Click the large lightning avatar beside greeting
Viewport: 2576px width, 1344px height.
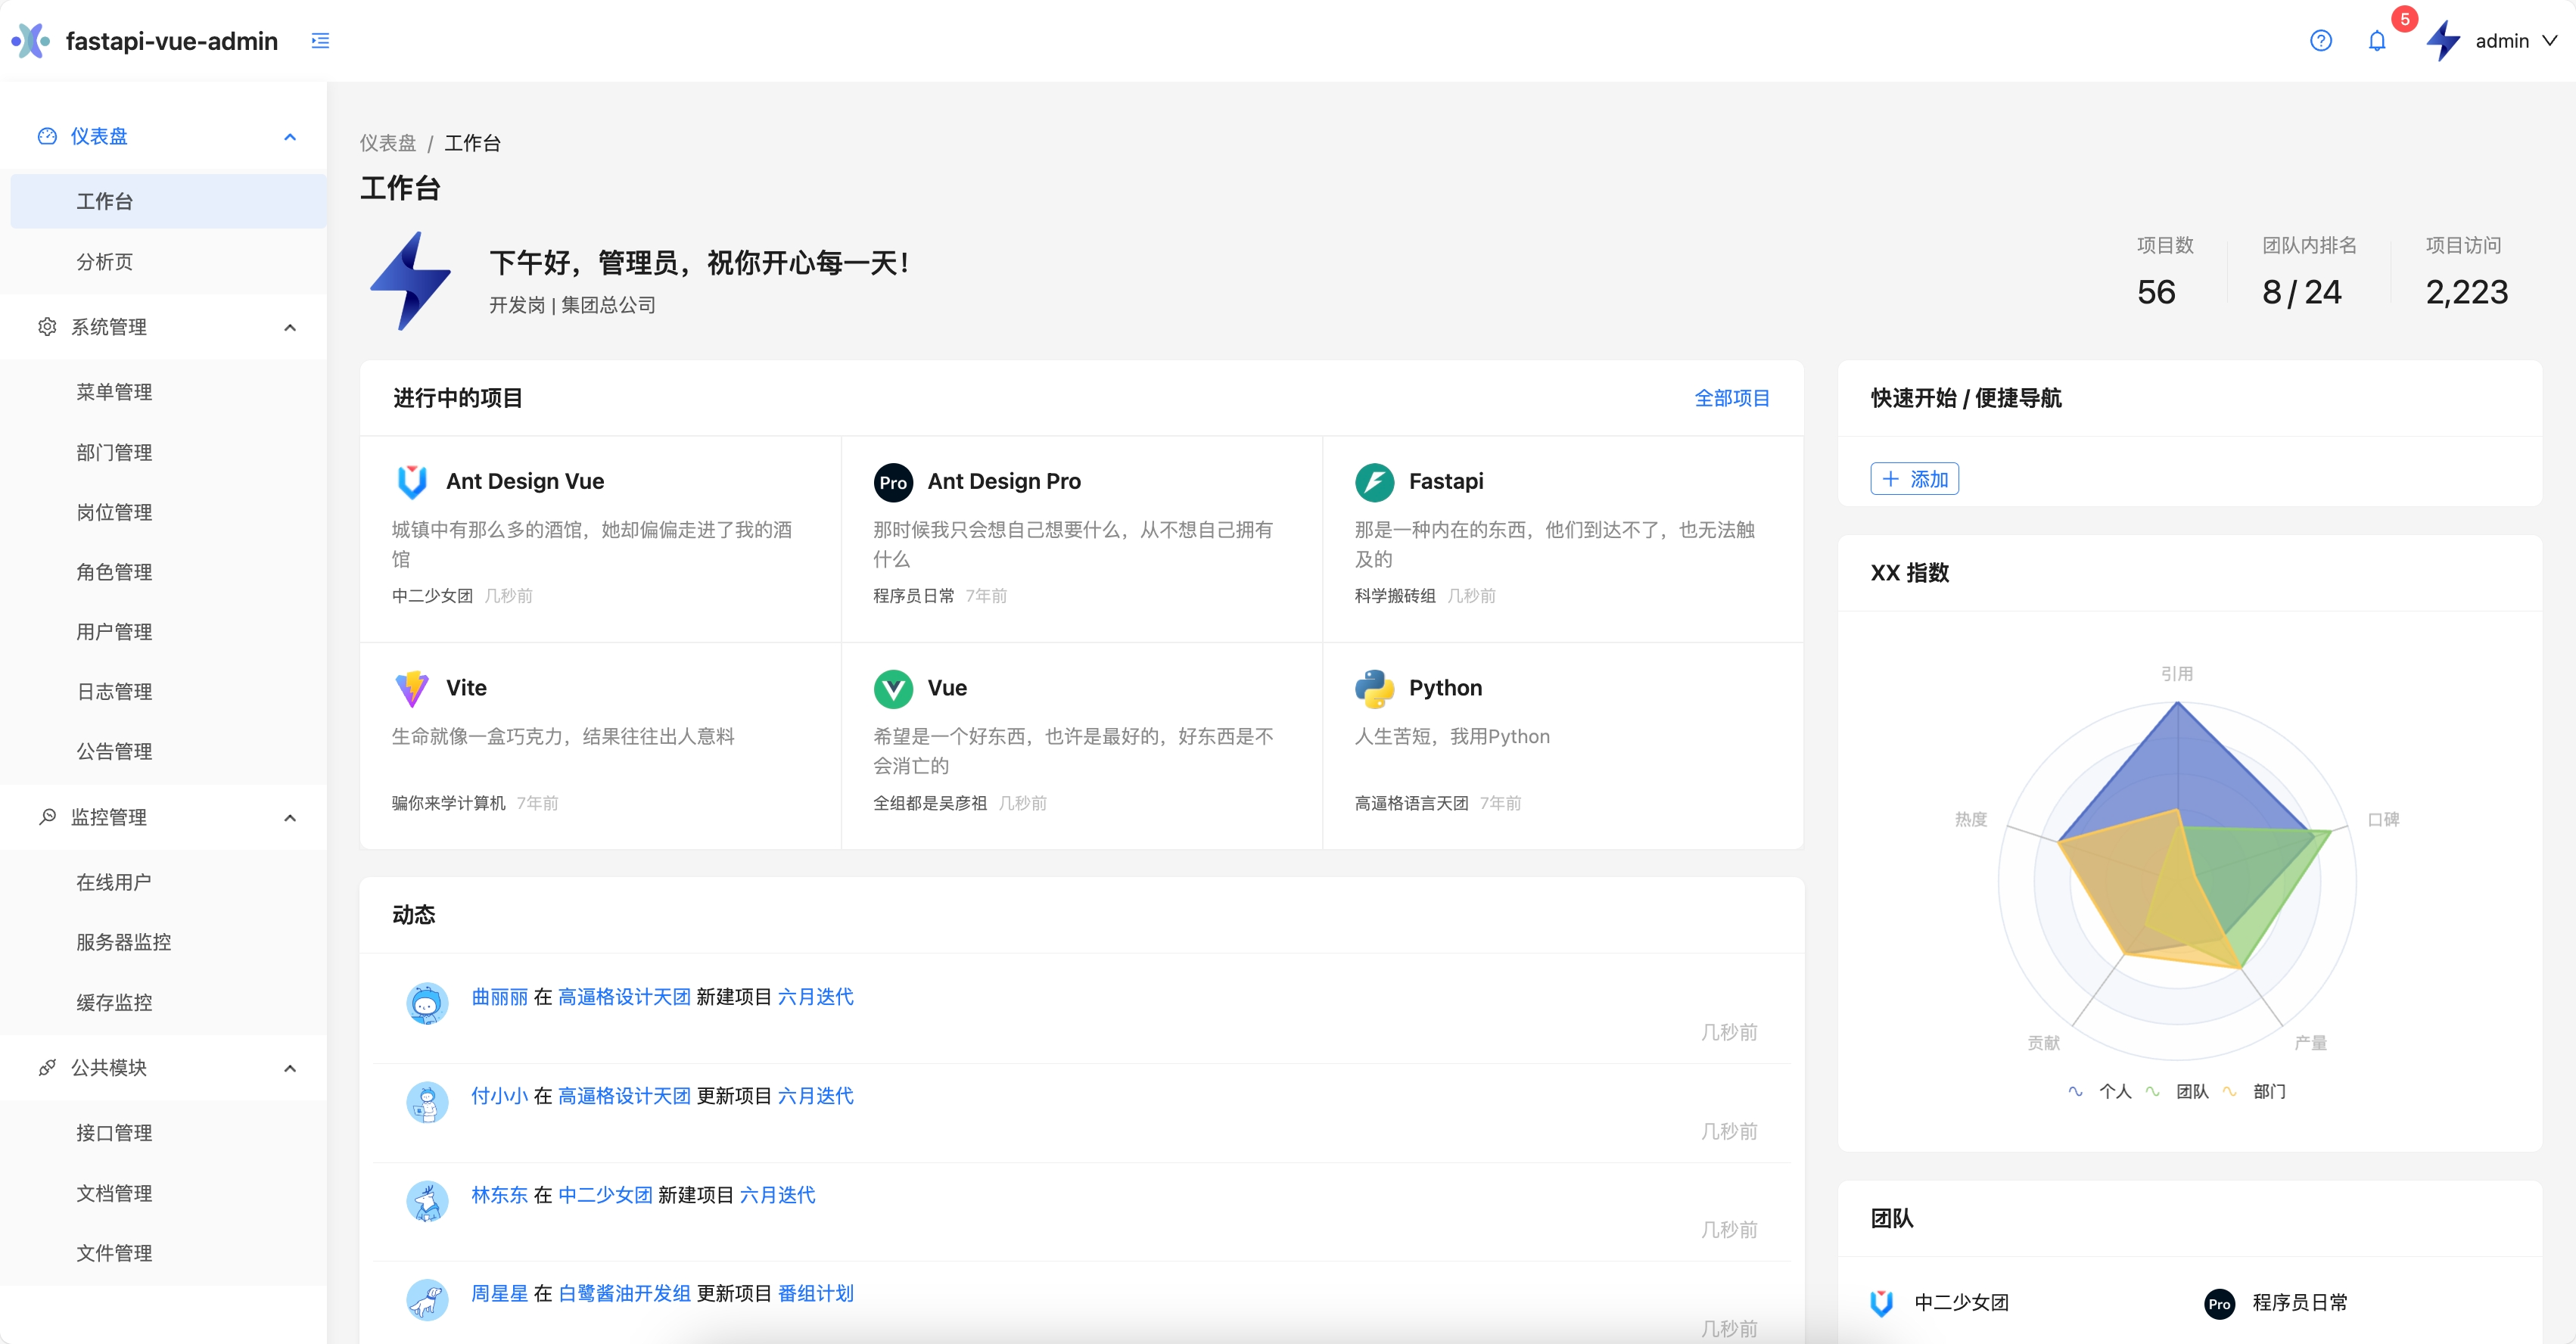[412, 281]
